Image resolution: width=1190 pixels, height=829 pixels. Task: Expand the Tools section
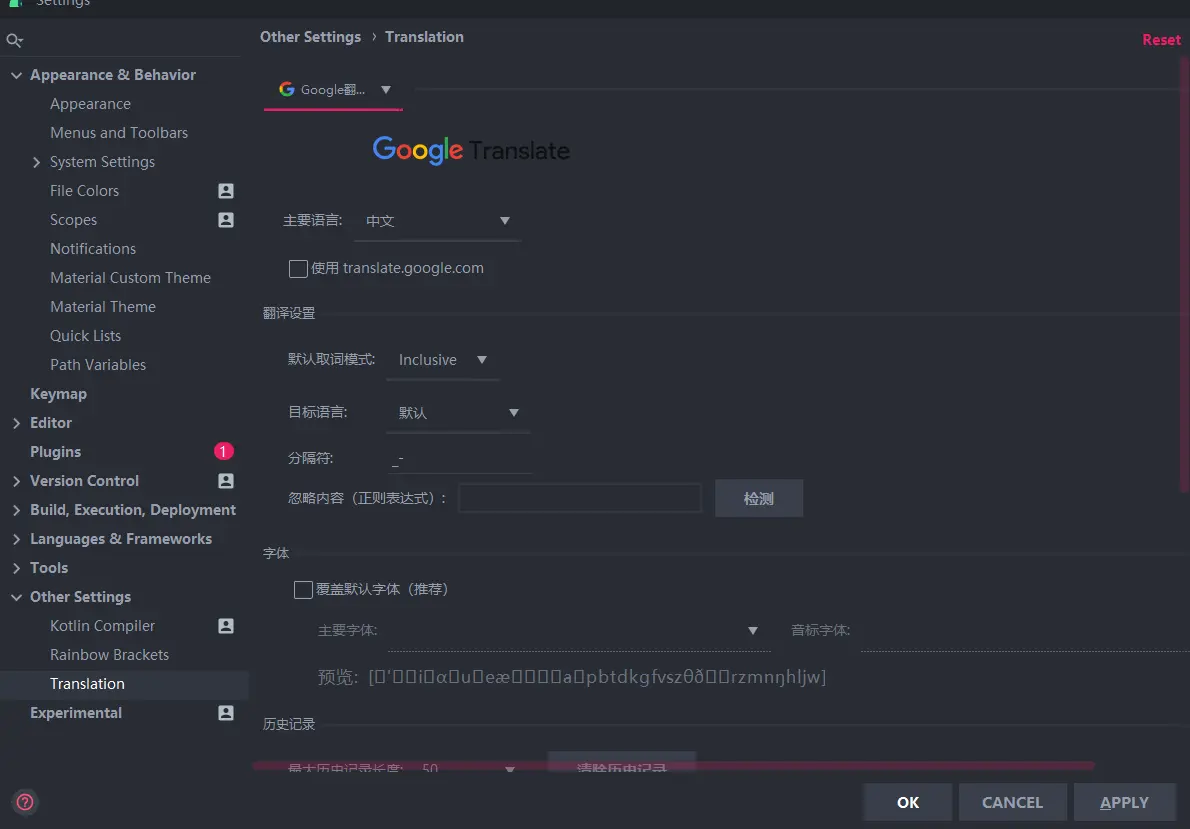(x=16, y=568)
